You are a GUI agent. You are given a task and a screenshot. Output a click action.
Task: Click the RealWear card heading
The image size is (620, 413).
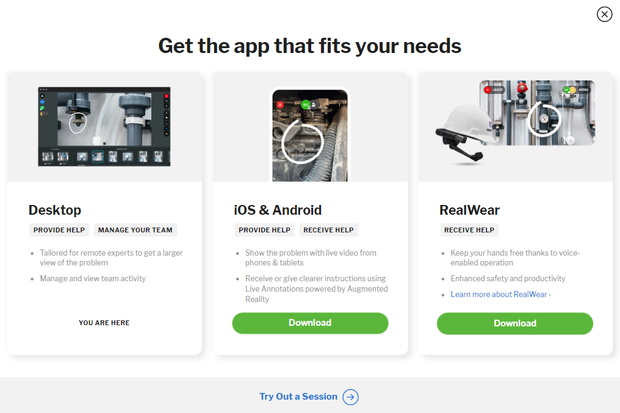pyautogui.click(x=469, y=210)
